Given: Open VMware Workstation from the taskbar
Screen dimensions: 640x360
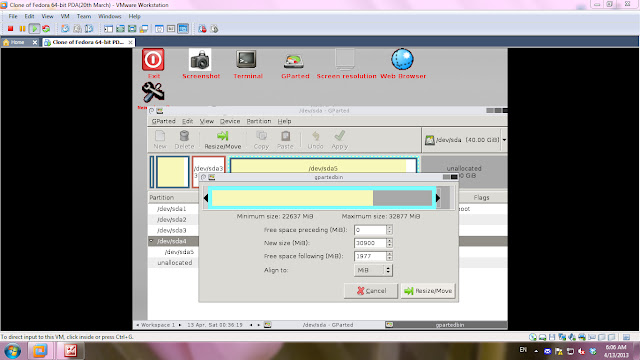Looking at the screenshot, I should (x=40, y=351).
